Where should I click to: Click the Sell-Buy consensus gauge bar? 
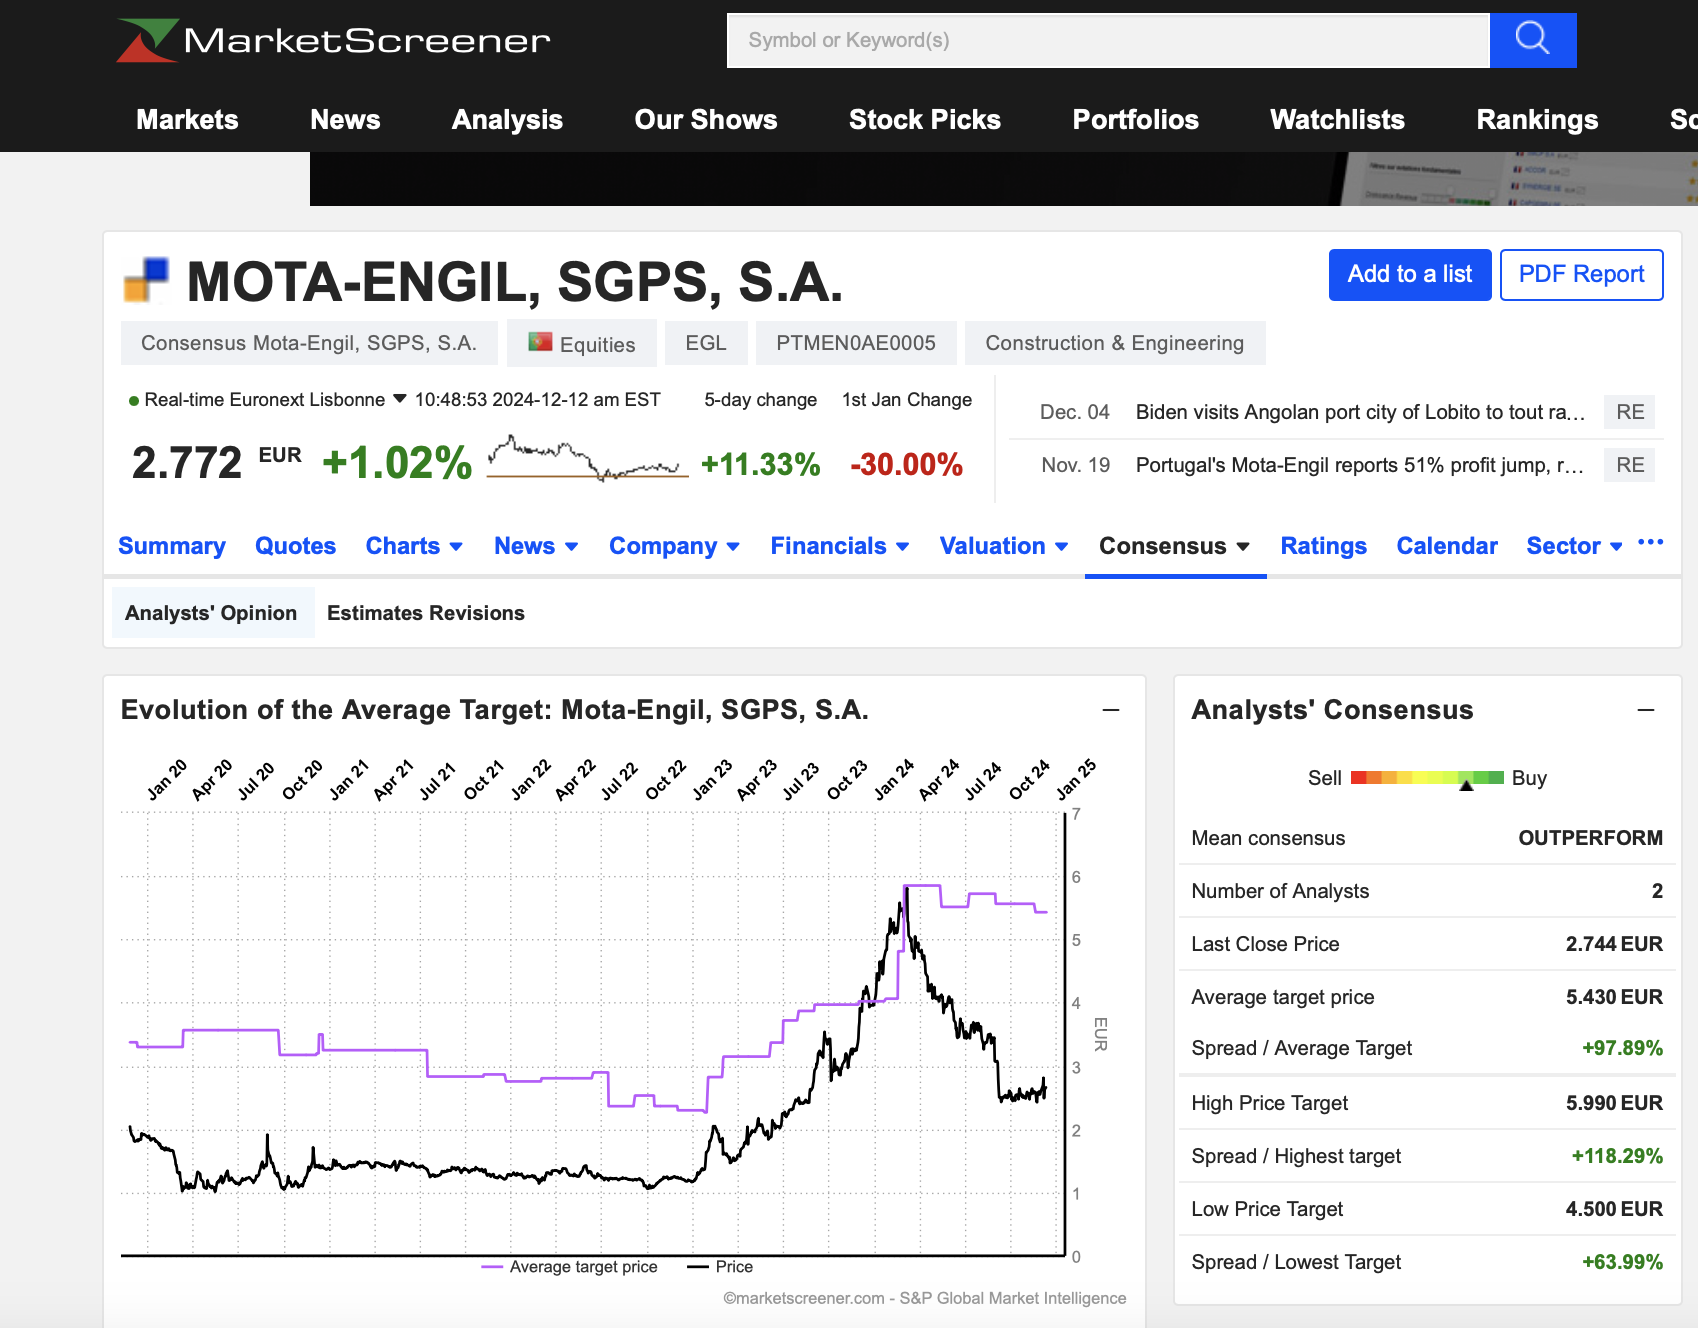point(1427,778)
